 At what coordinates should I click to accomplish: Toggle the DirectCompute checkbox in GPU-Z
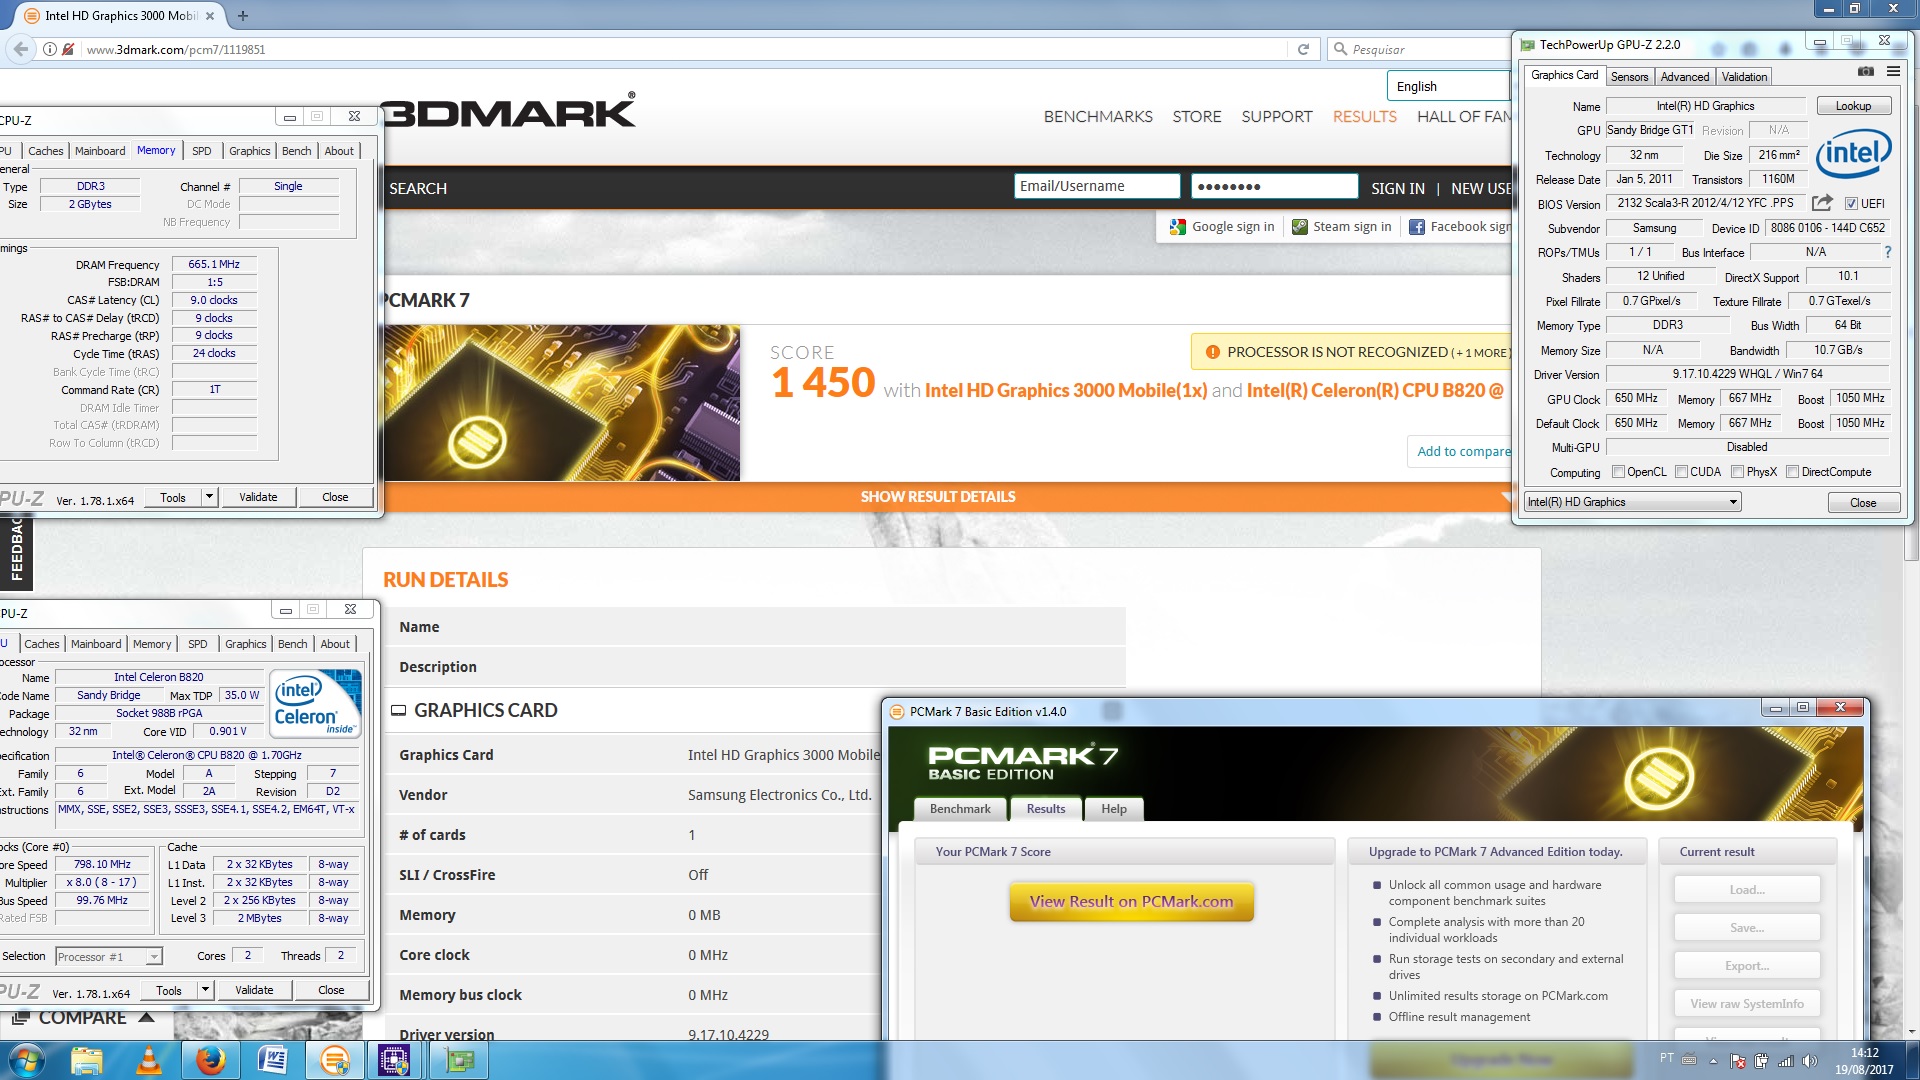click(1792, 472)
